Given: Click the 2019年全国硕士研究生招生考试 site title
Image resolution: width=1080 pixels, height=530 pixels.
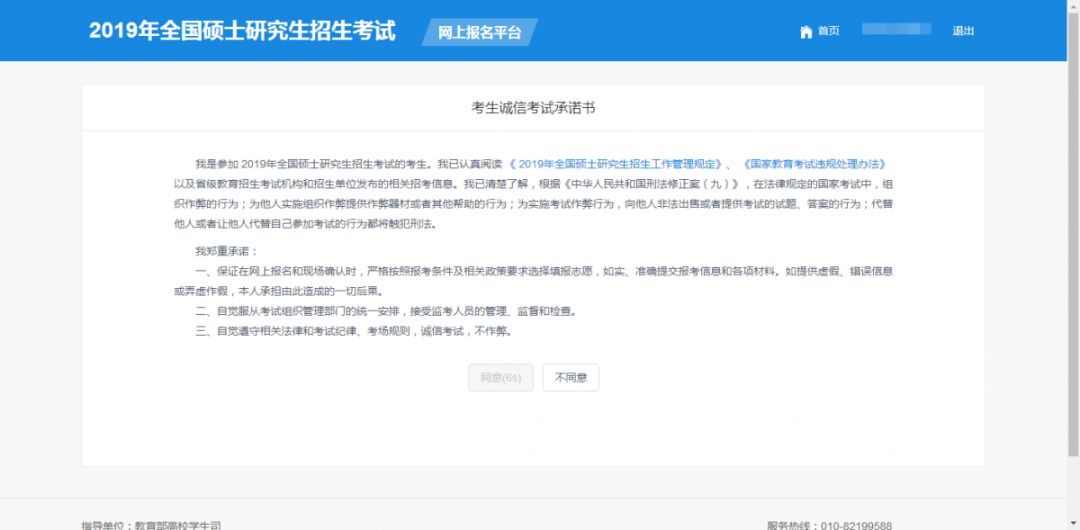Looking at the screenshot, I should tap(242, 30).
